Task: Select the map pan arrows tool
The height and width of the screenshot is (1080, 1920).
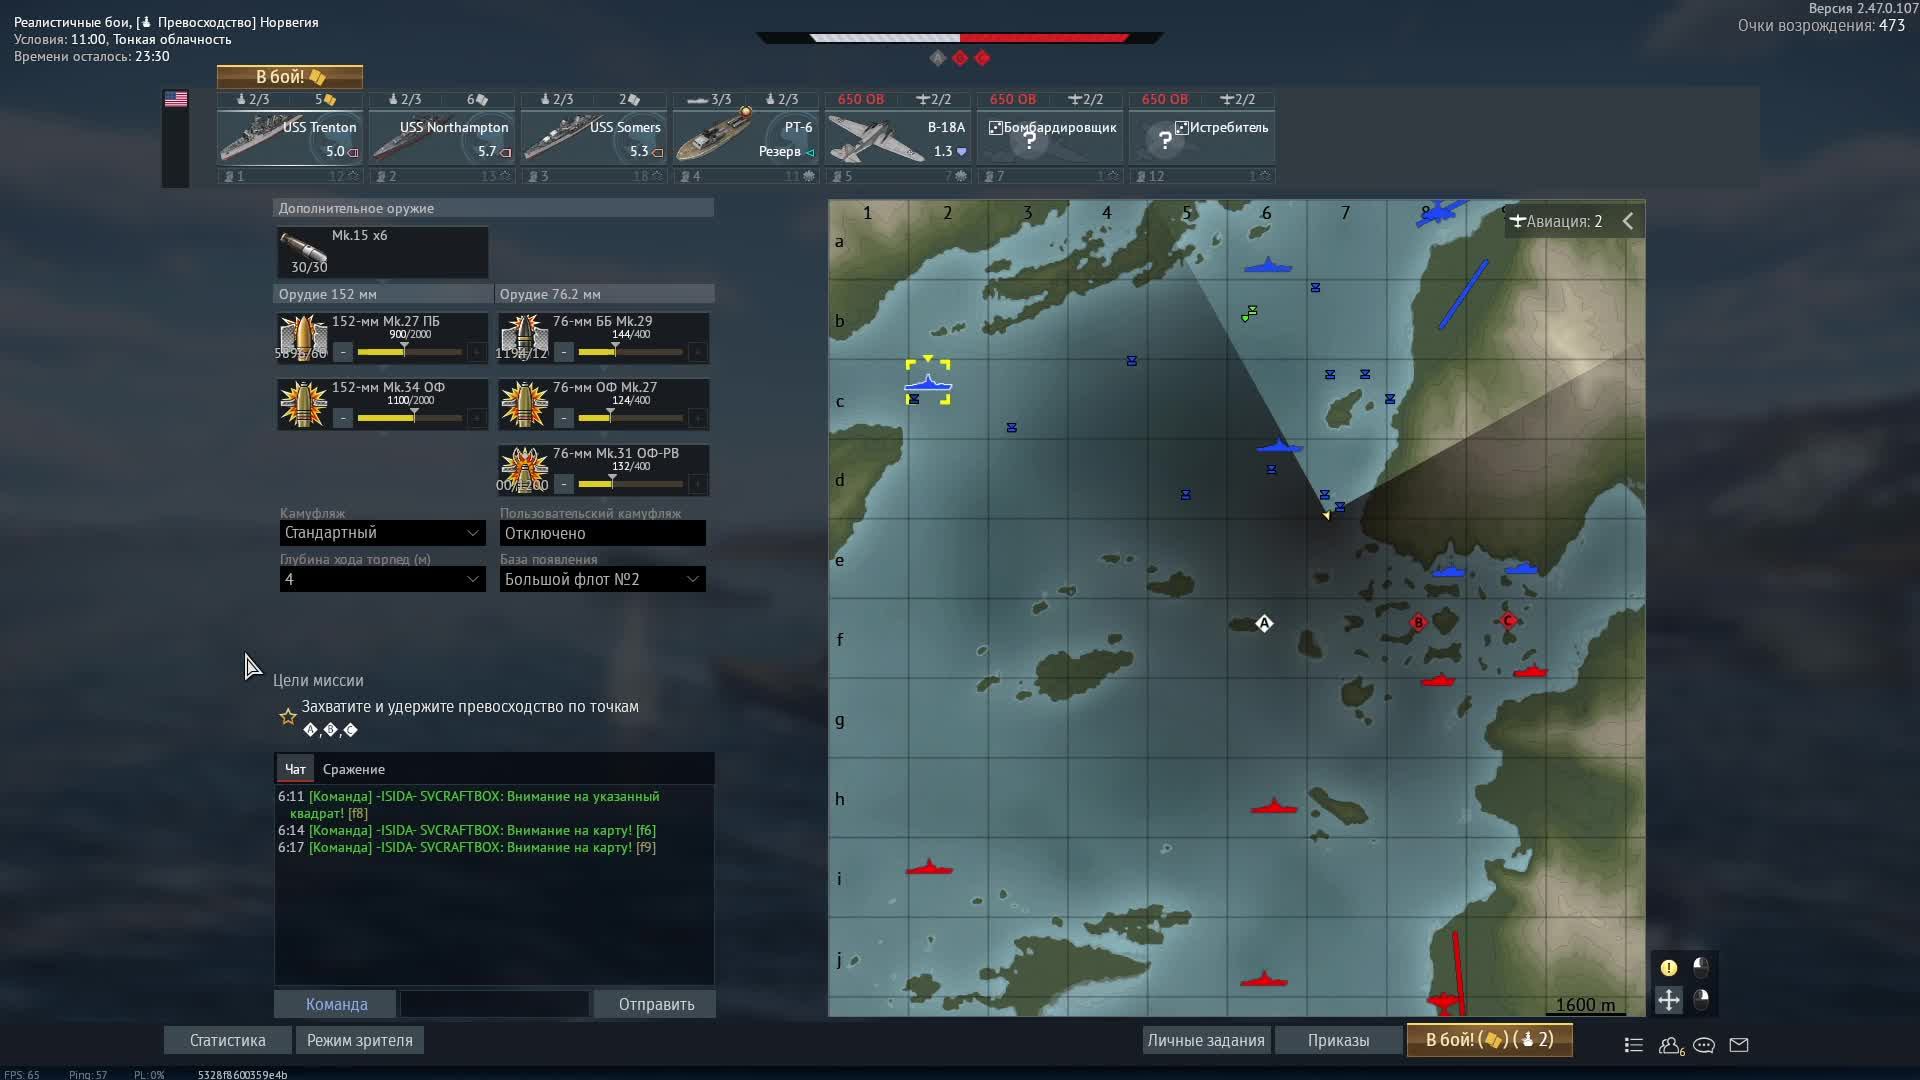Action: [x=1668, y=999]
